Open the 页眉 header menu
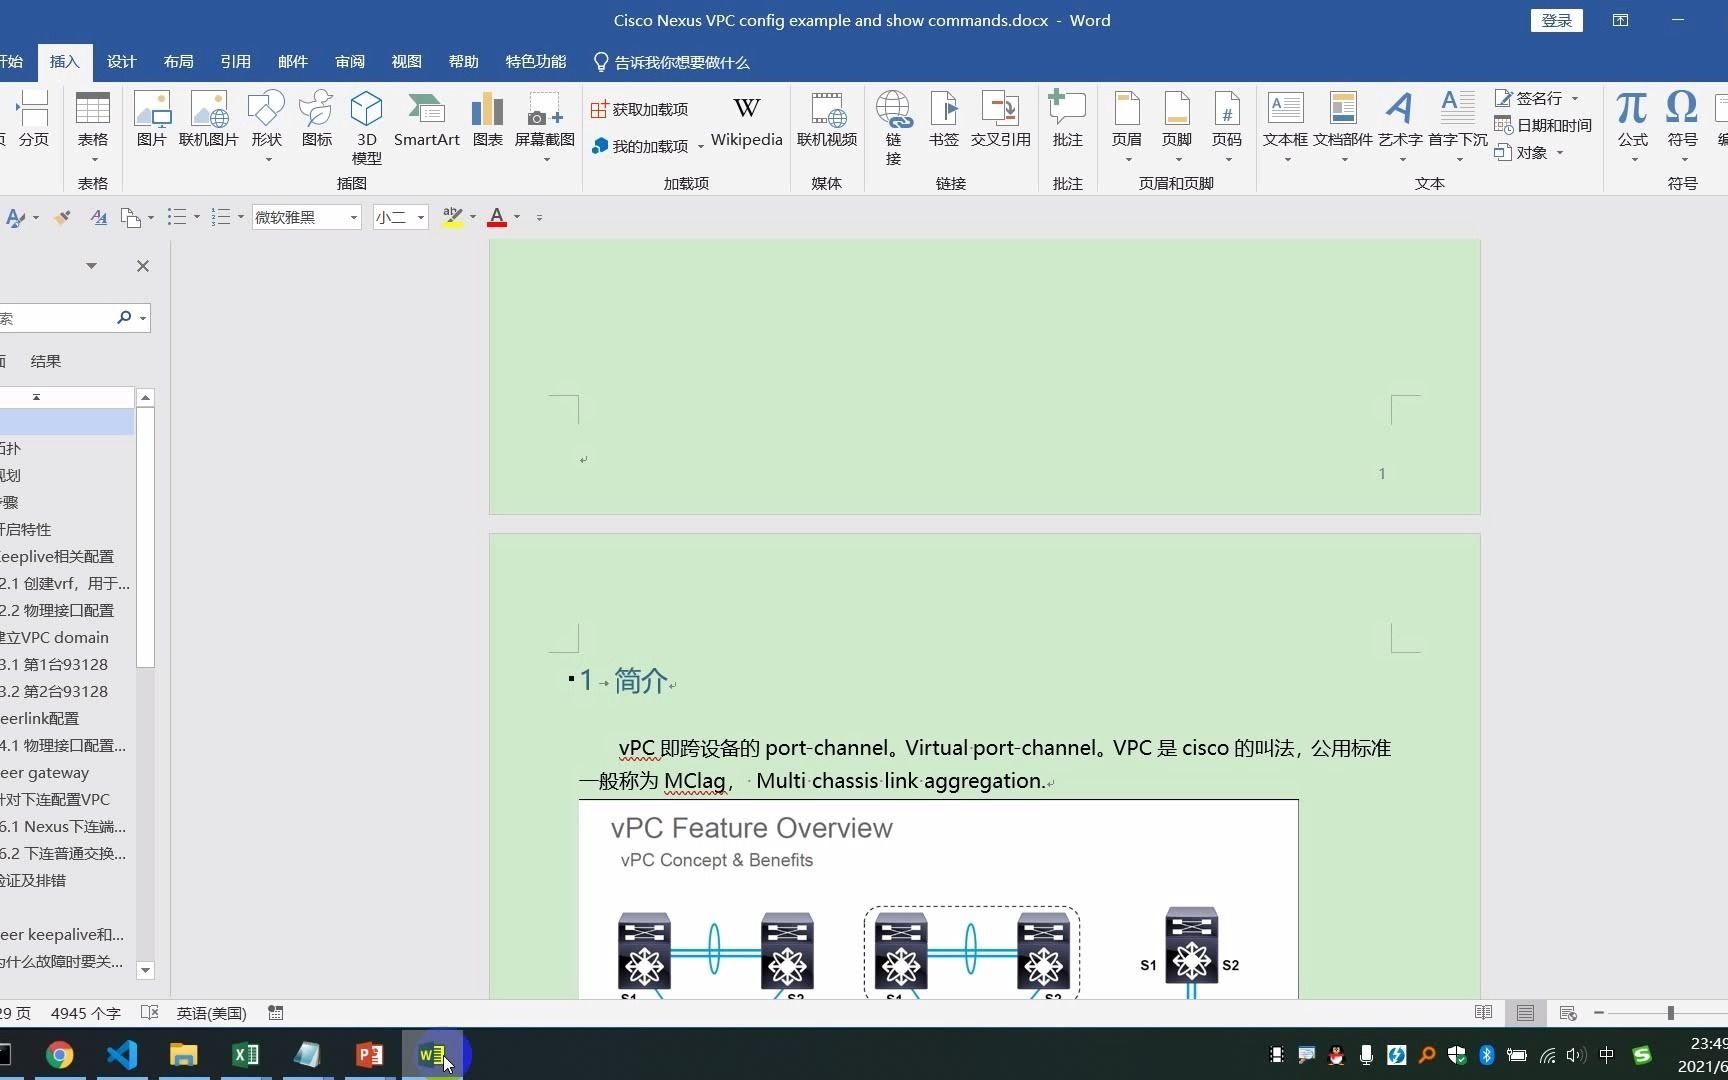The width and height of the screenshot is (1728, 1080). [x=1127, y=127]
